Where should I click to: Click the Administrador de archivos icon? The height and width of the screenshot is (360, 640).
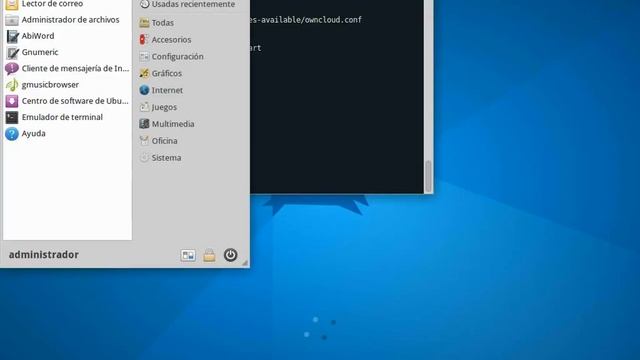tap(12, 20)
